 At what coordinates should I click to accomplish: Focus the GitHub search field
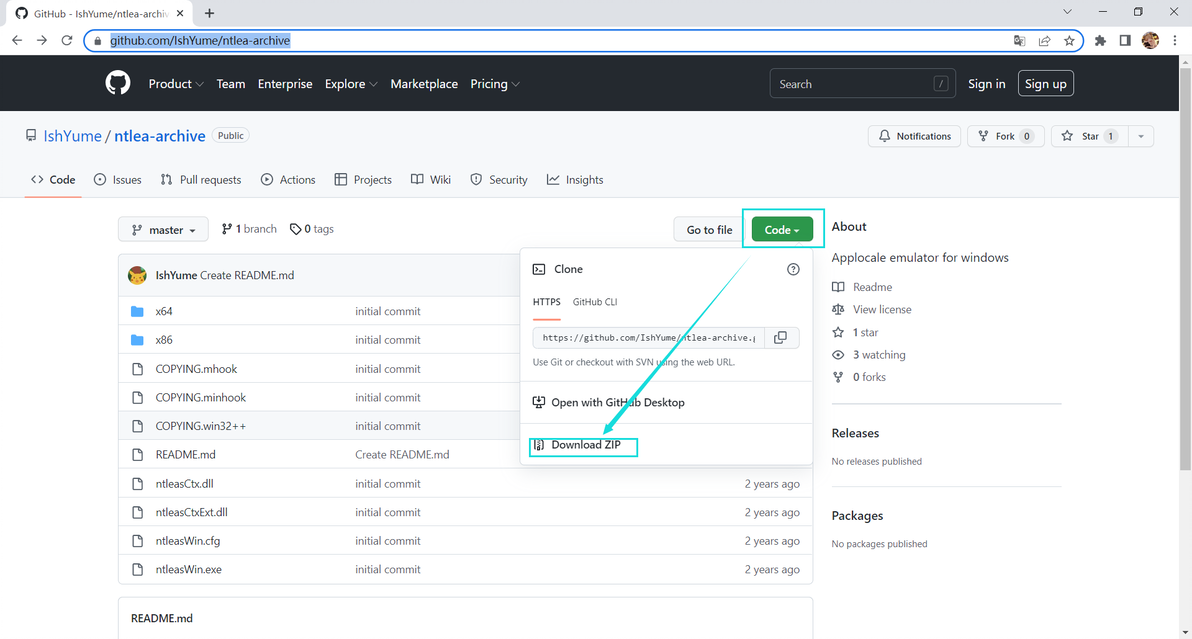click(x=862, y=84)
